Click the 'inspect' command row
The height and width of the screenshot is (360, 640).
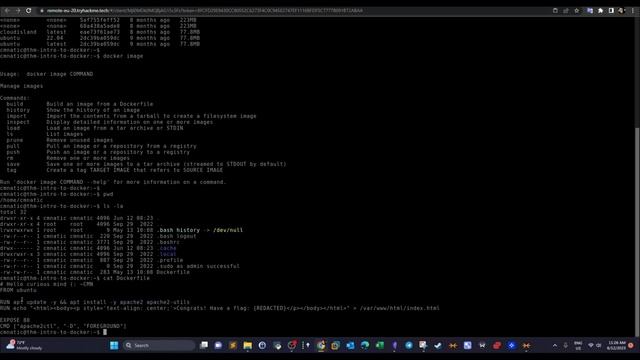(109, 122)
